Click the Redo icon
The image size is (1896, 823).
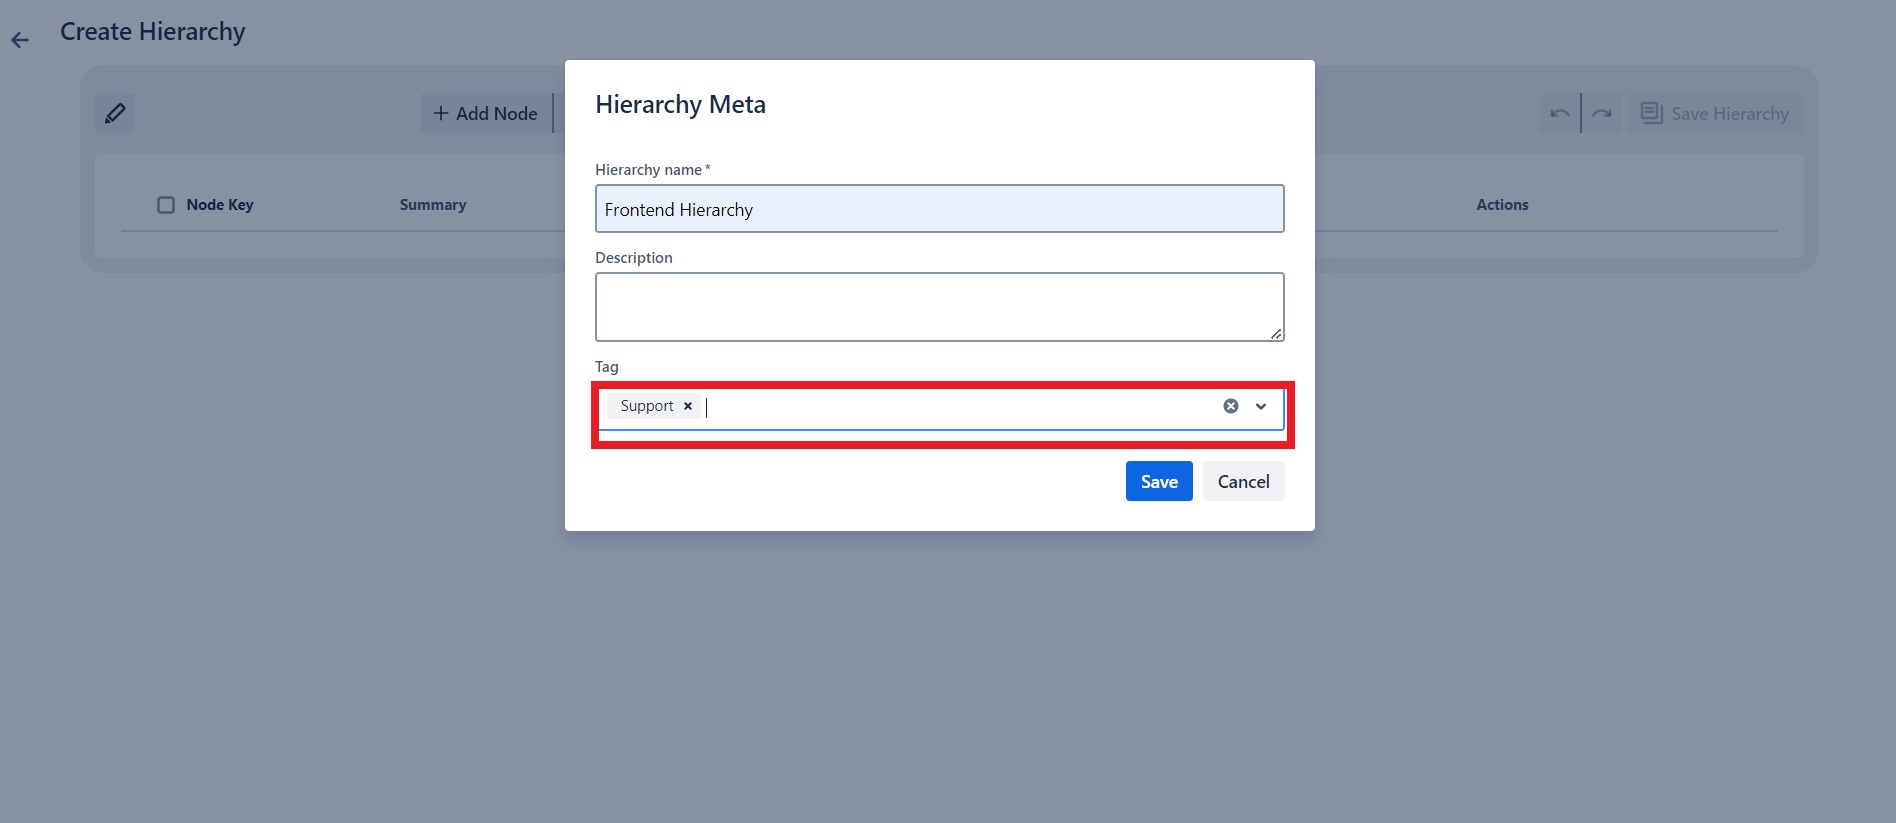tap(1602, 113)
